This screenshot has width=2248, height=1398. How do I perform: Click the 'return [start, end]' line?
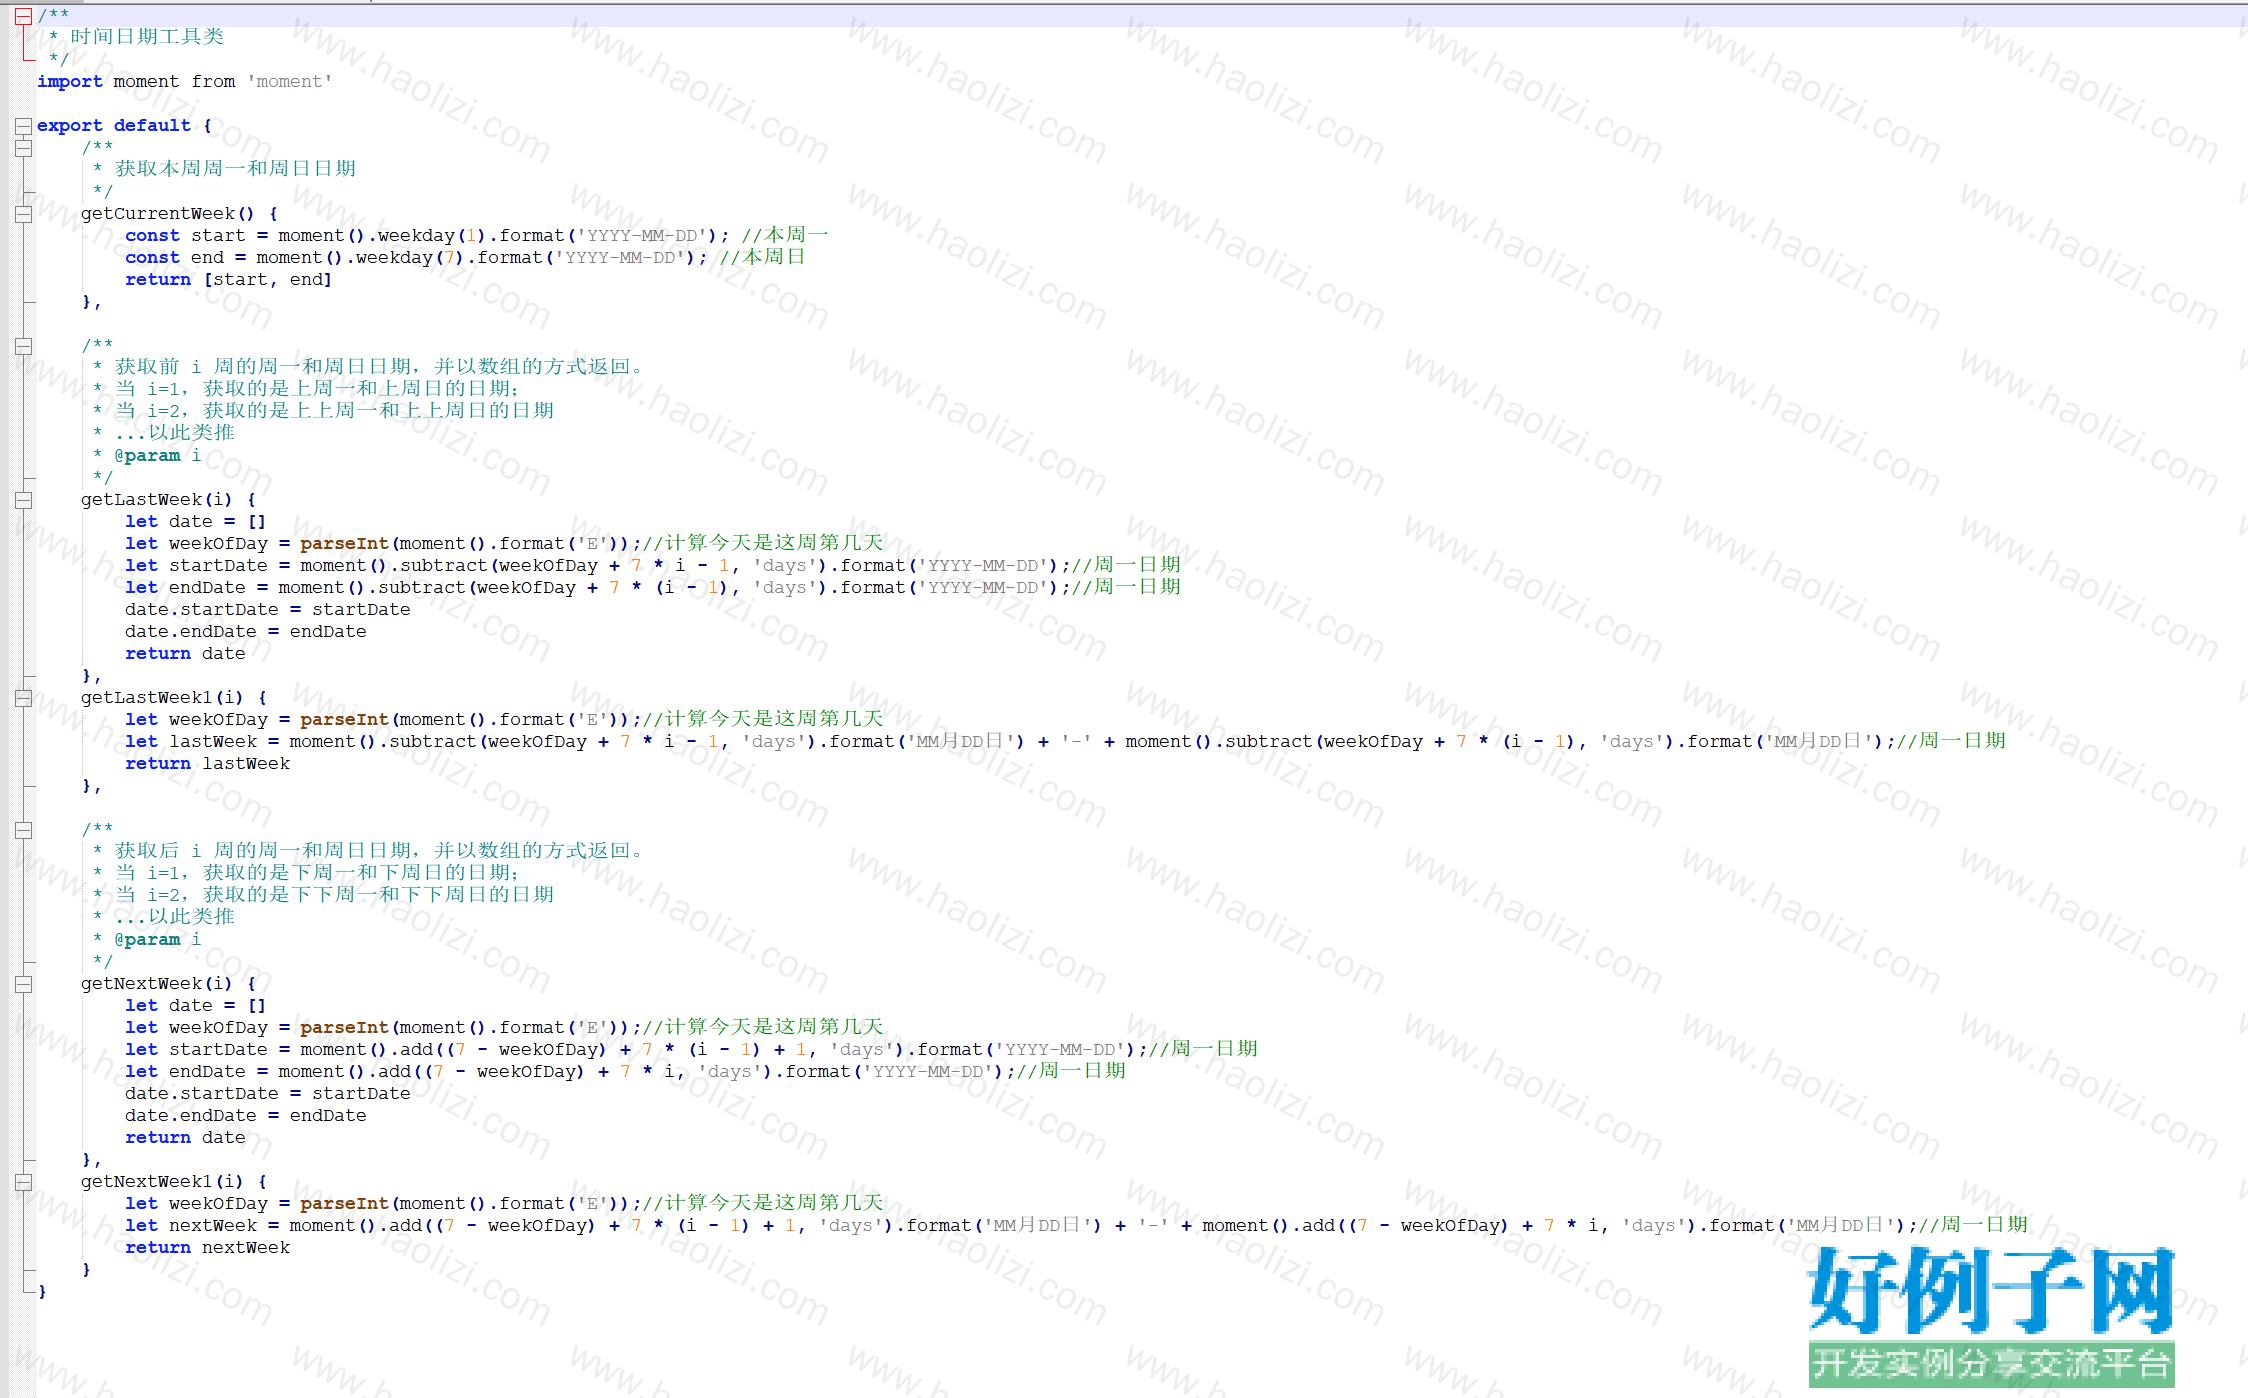point(229,280)
